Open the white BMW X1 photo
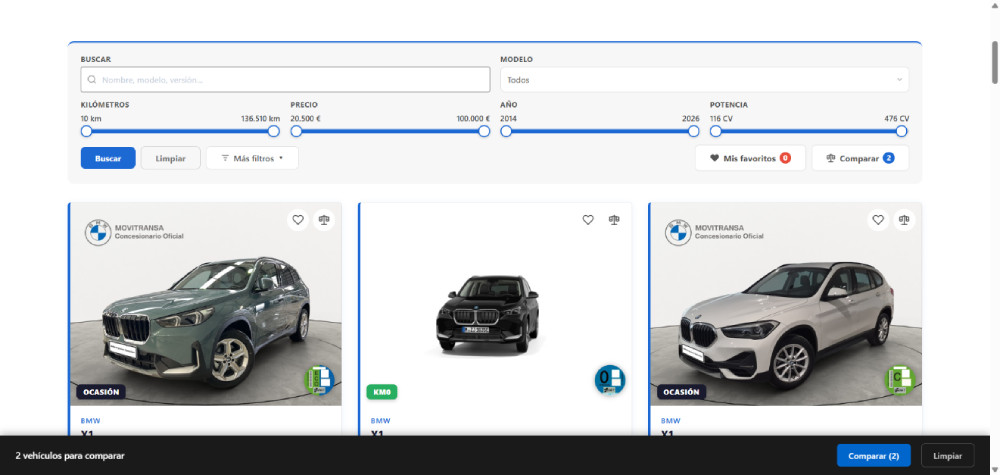The width and height of the screenshot is (1000, 475). tap(786, 304)
